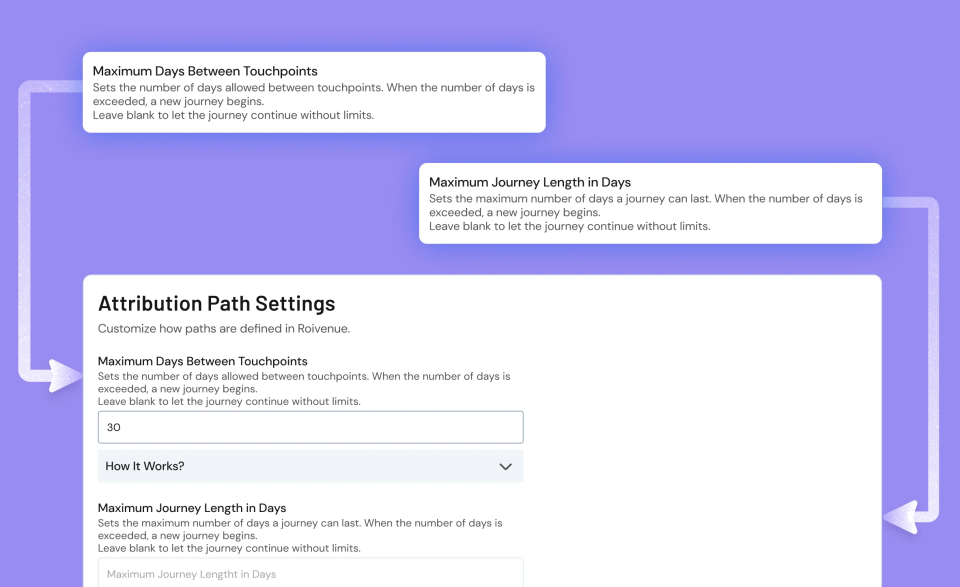
Task: Expand the How It Works? section
Action: click(x=310, y=466)
